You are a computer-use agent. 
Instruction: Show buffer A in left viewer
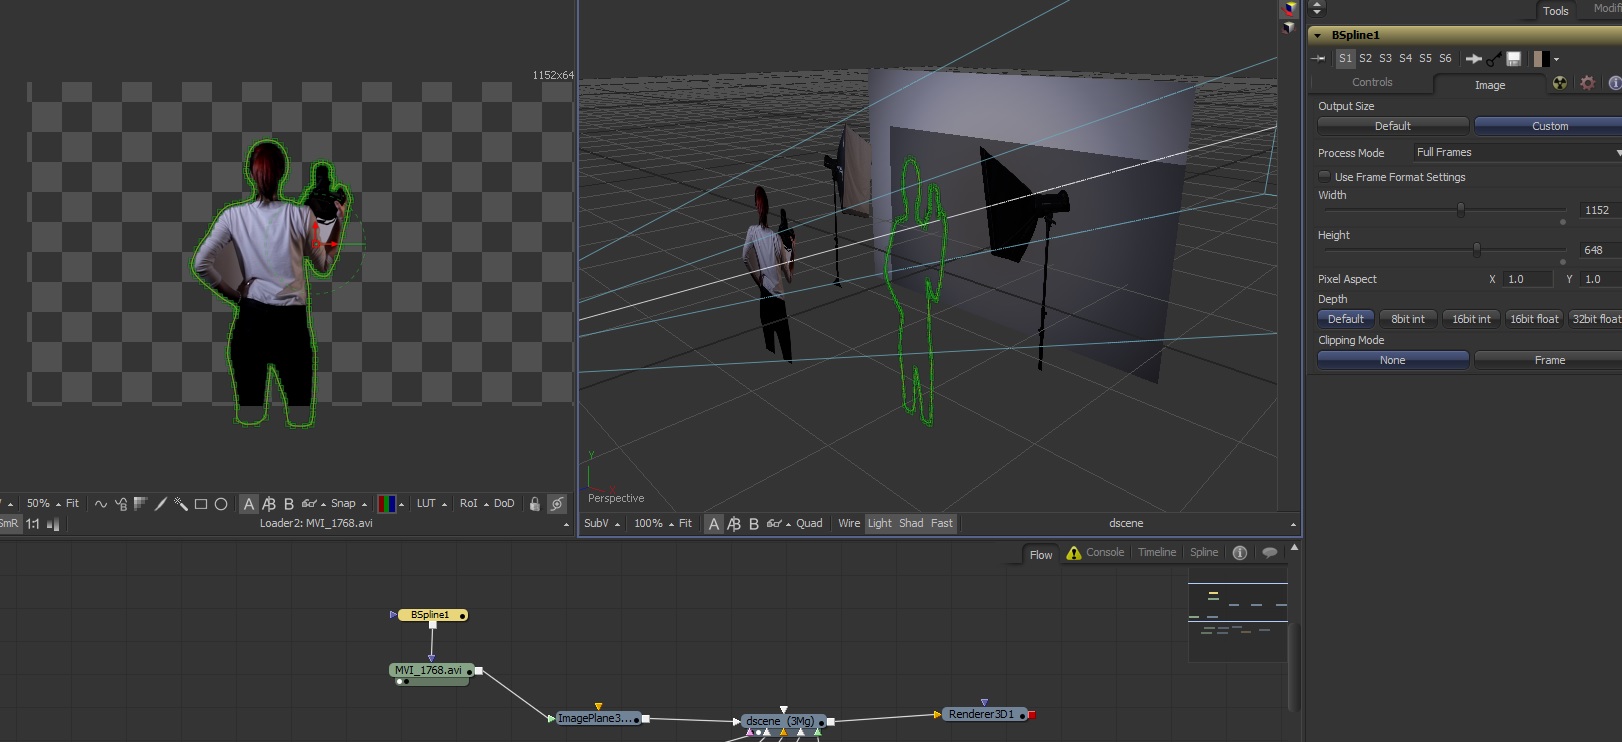[249, 504]
